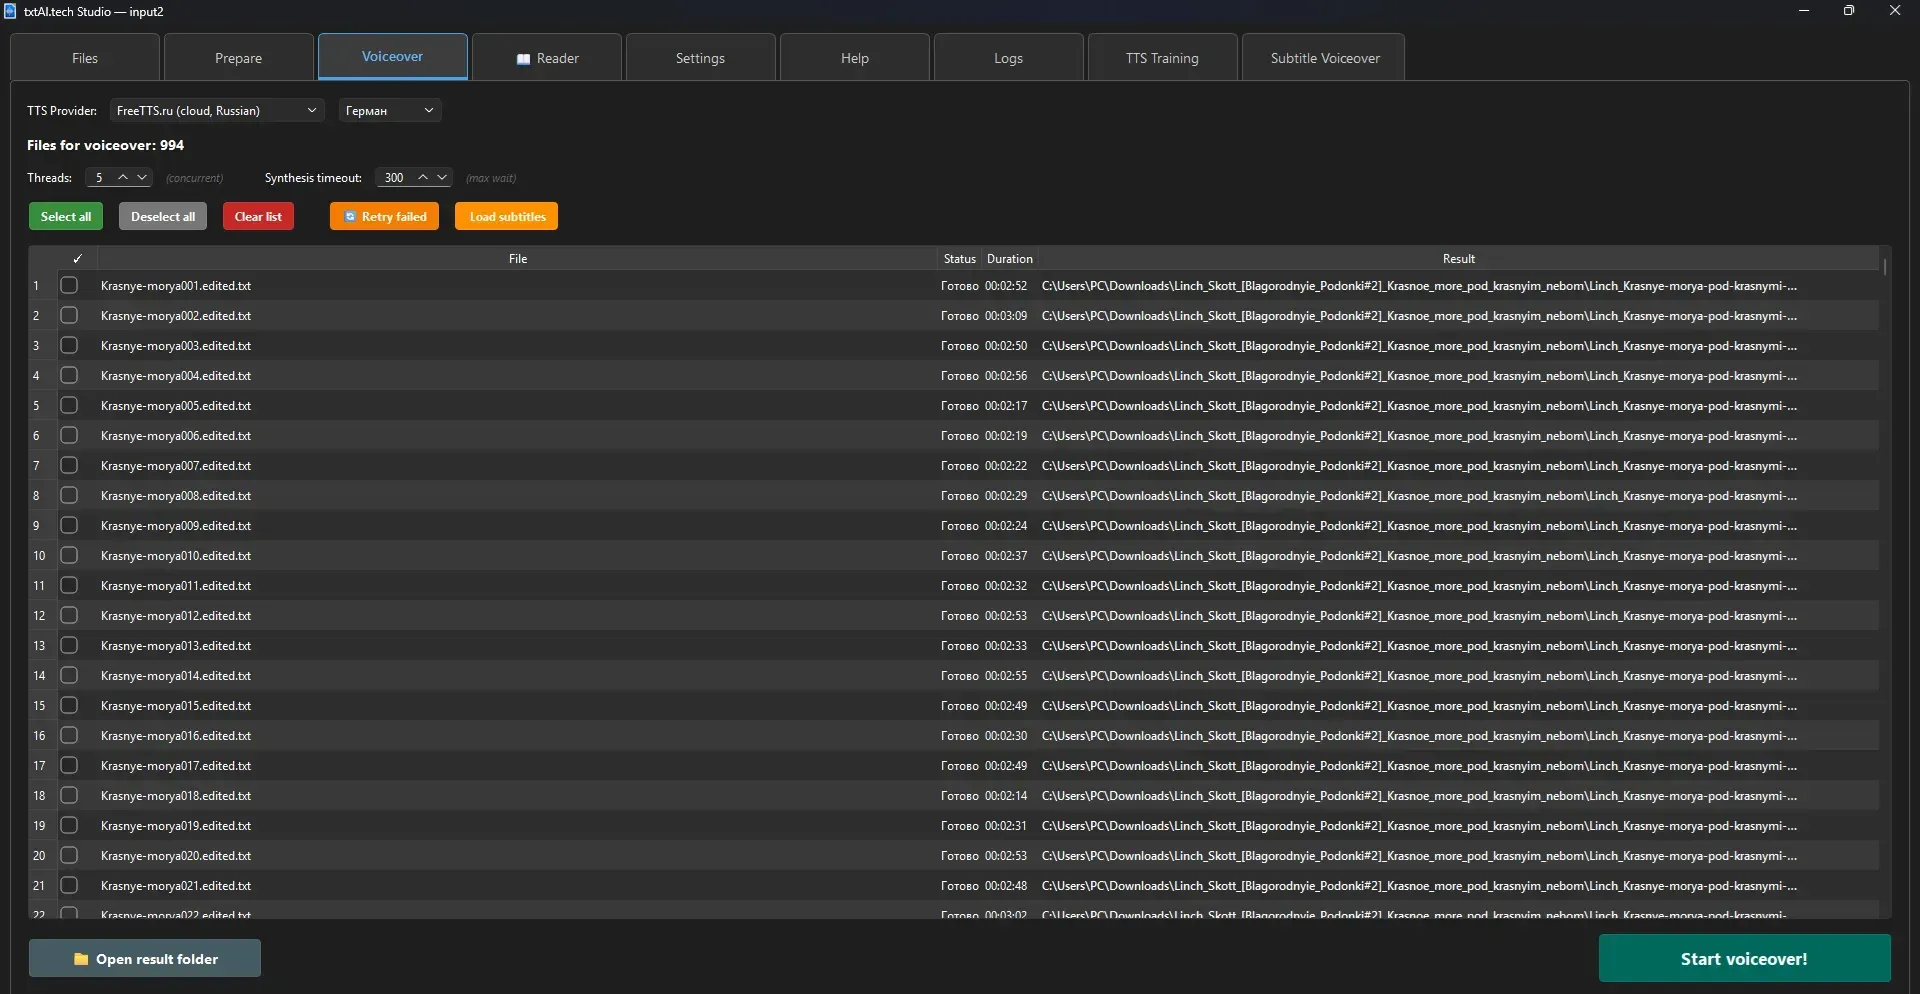The image size is (1920, 994).
Task: Check the Krasnye-morya001.edited.txt checkbox
Action: [68, 285]
